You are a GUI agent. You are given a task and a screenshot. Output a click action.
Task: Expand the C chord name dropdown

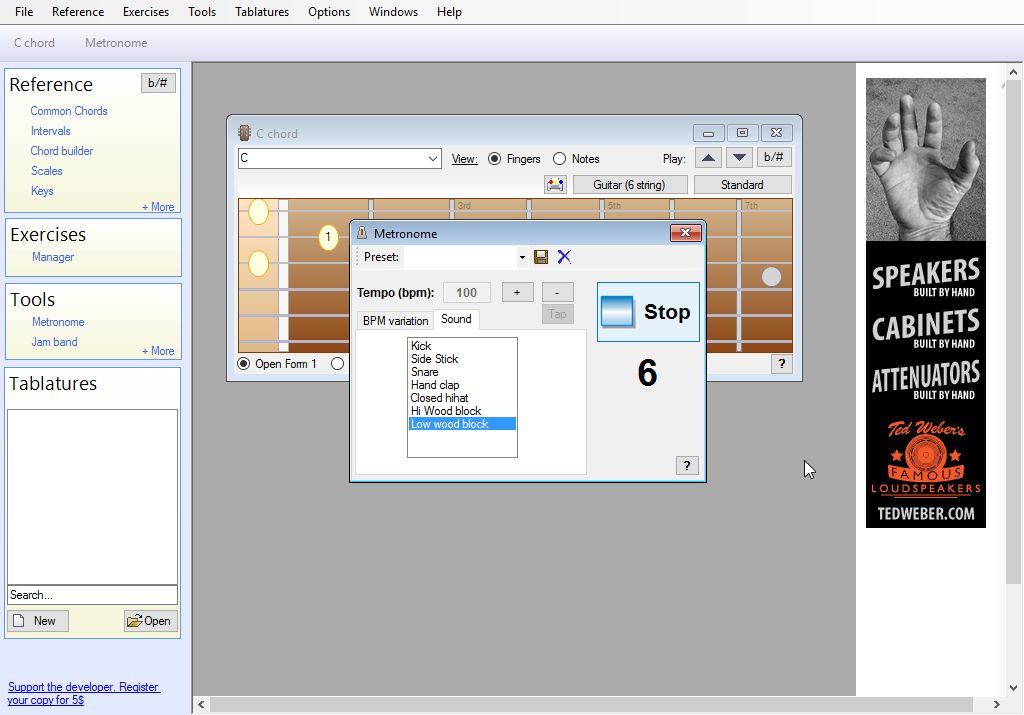pyautogui.click(x=432, y=159)
